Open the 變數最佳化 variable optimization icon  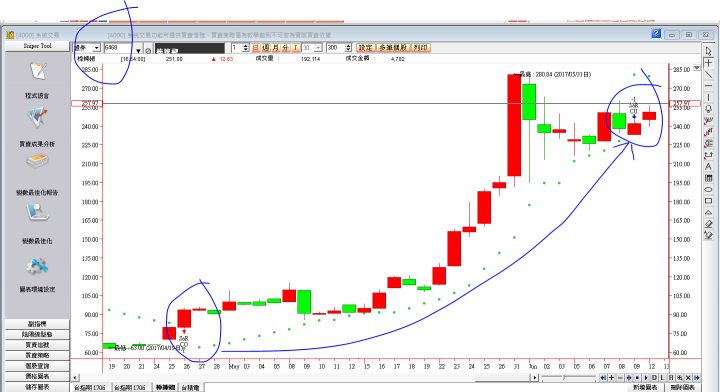point(37,213)
